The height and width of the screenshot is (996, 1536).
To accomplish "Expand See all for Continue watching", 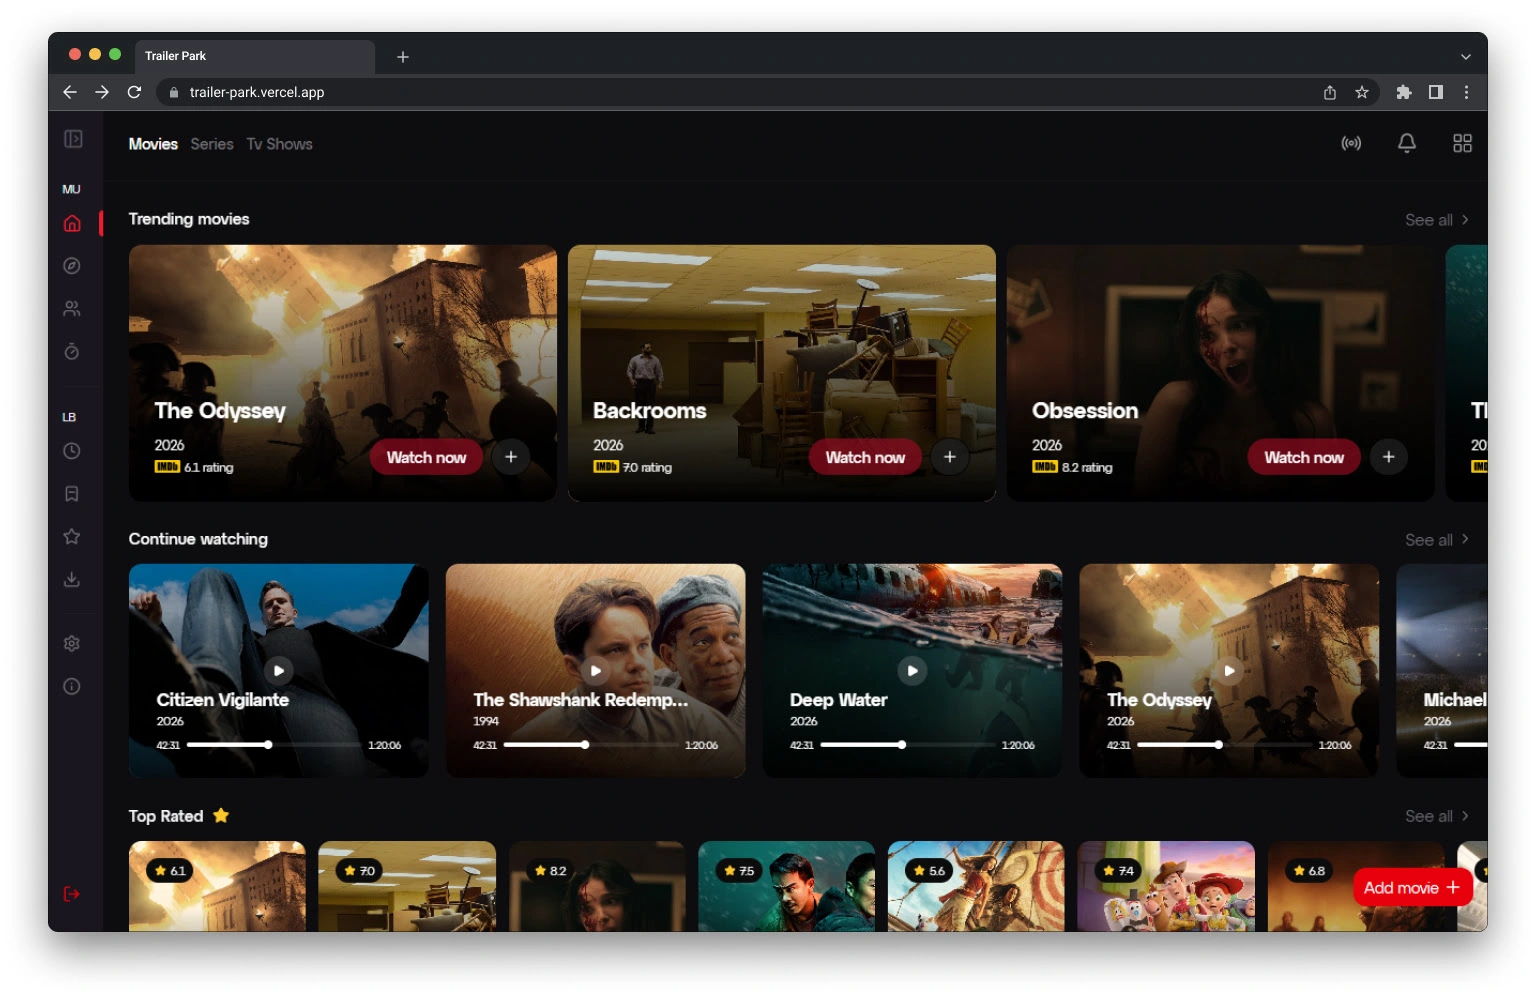I will 1437,540.
